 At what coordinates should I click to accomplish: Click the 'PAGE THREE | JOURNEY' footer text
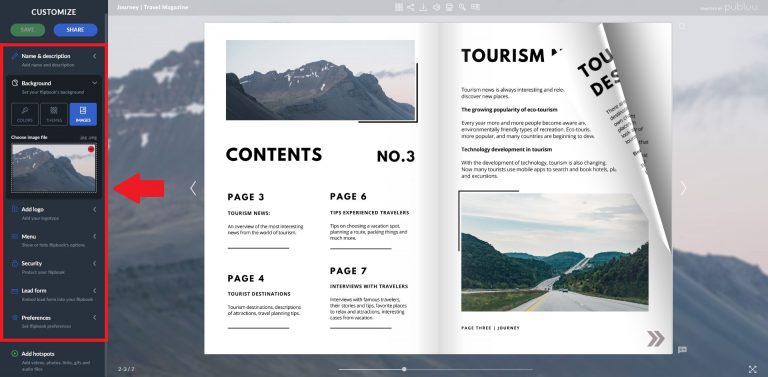pyautogui.click(x=490, y=328)
